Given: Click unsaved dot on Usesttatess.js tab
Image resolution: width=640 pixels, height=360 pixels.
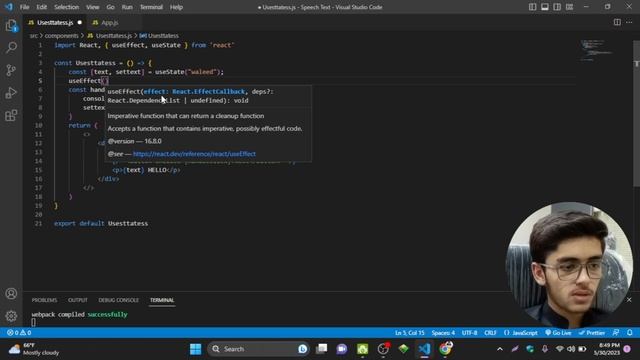Looking at the screenshot, I should (x=80, y=22).
